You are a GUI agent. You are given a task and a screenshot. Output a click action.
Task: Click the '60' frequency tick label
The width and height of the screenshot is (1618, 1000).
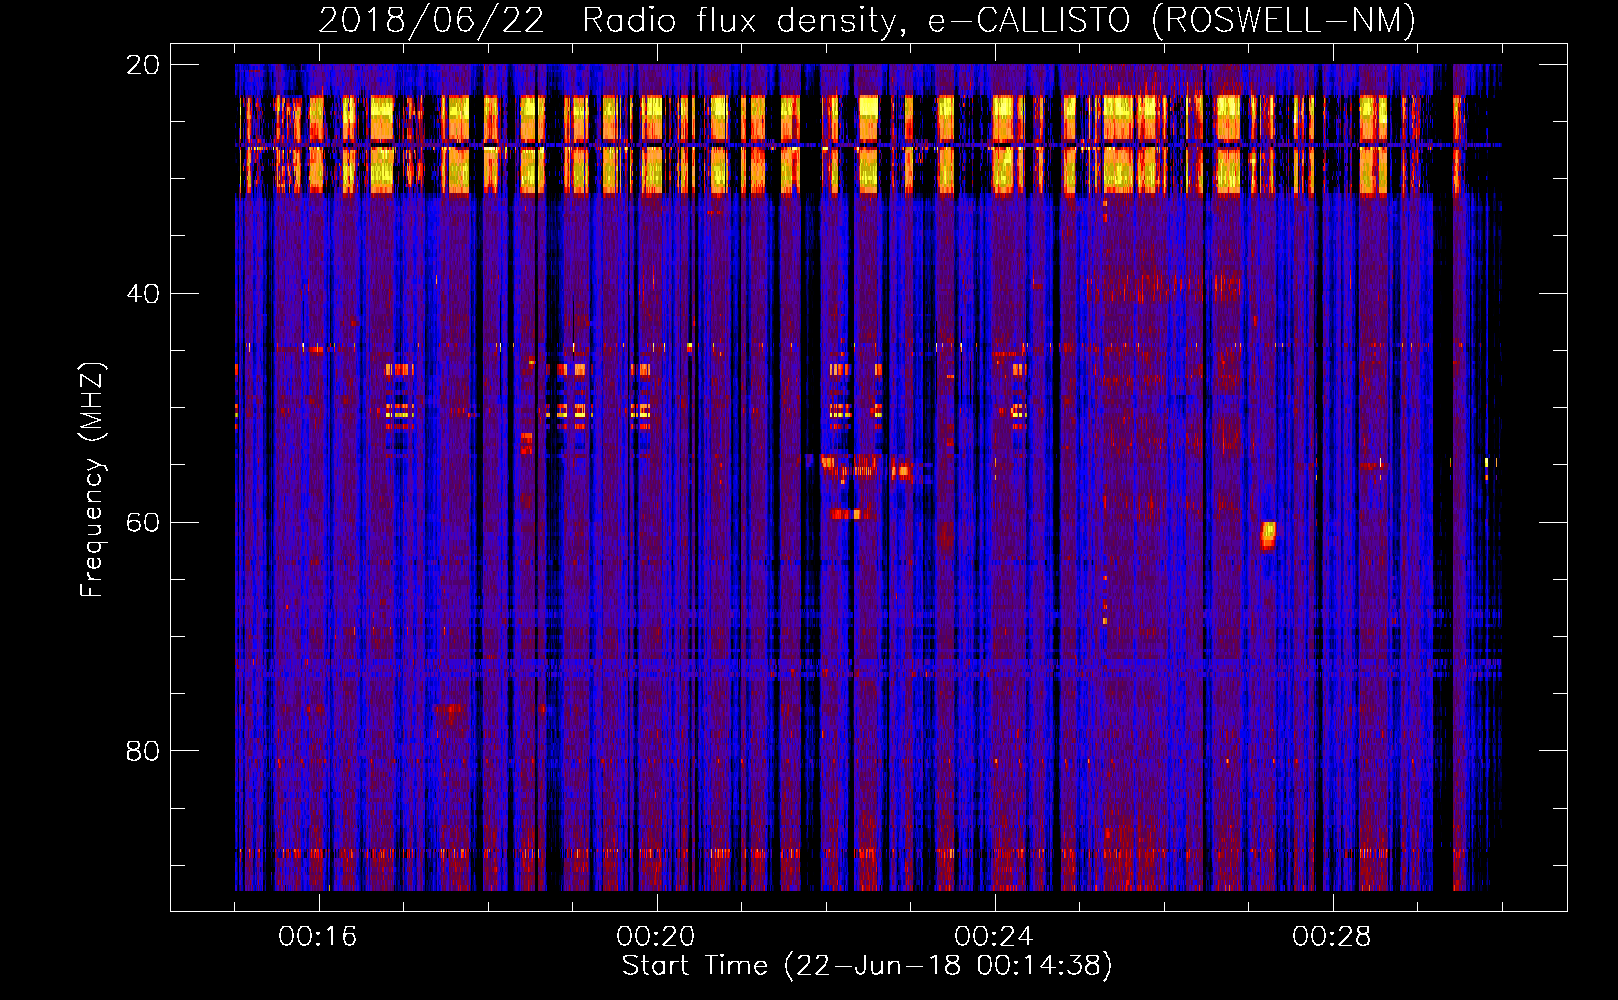pos(143,523)
